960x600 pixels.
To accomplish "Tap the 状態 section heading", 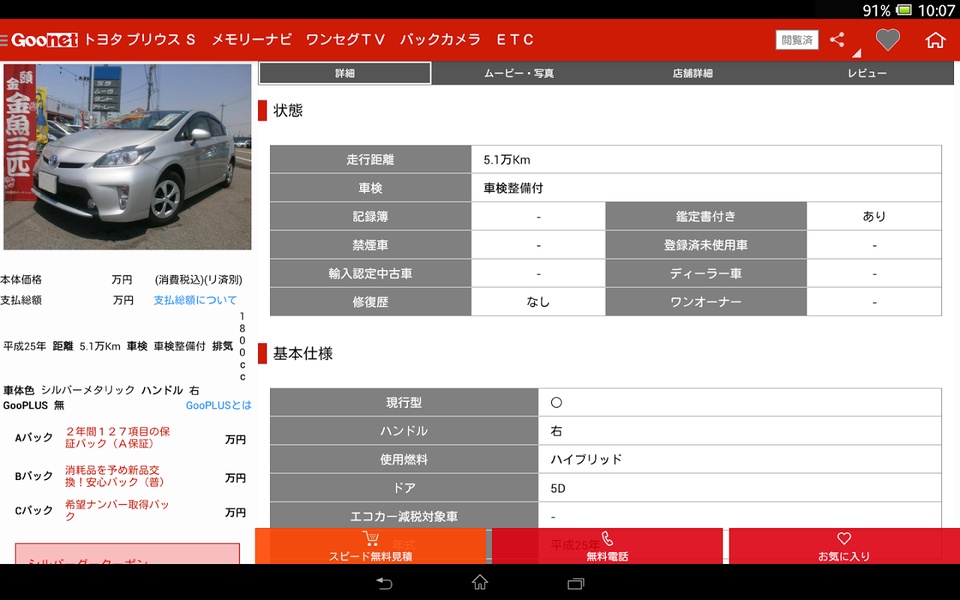I will coord(288,110).
